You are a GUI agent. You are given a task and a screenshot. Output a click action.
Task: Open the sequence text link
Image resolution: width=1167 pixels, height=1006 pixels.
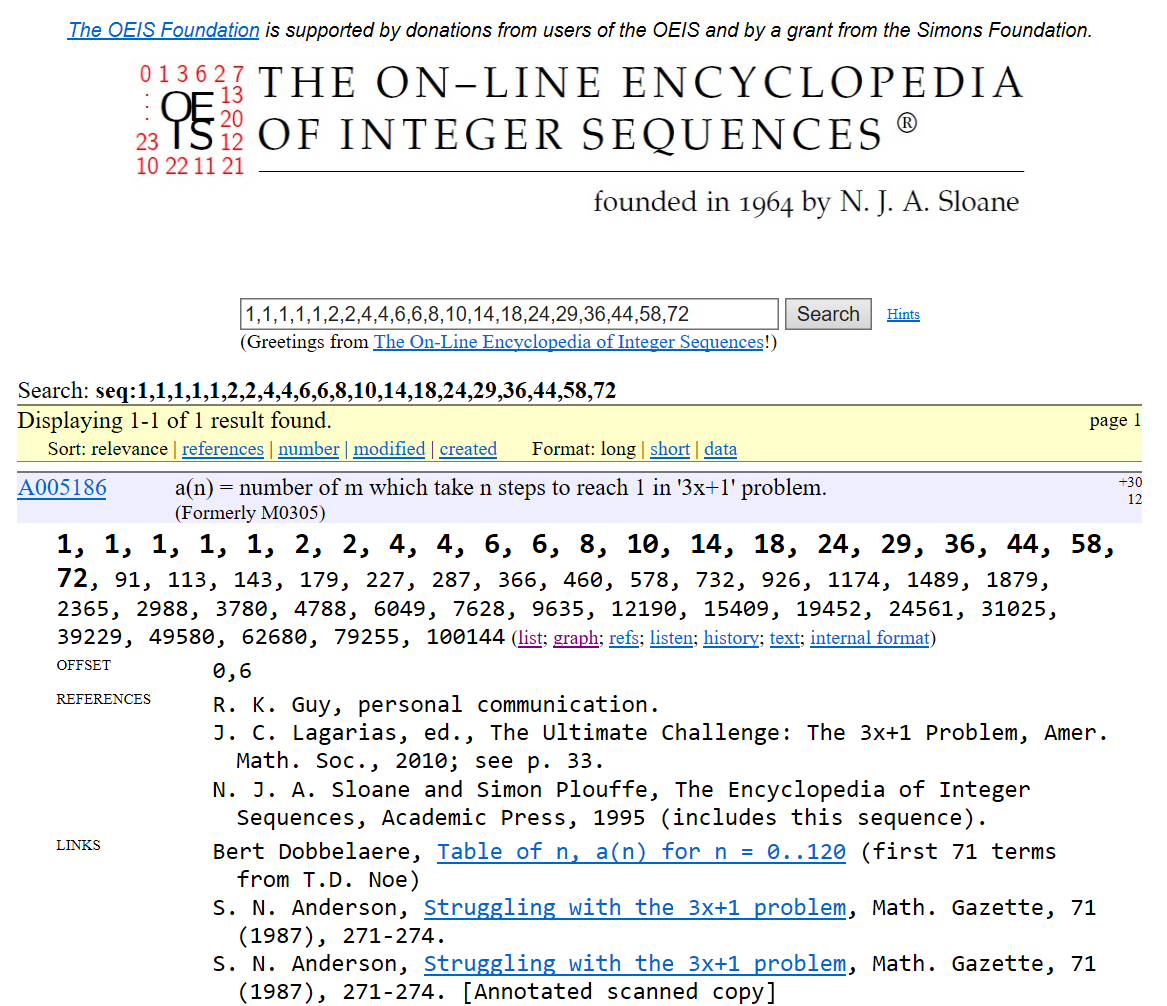[x=784, y=638]
